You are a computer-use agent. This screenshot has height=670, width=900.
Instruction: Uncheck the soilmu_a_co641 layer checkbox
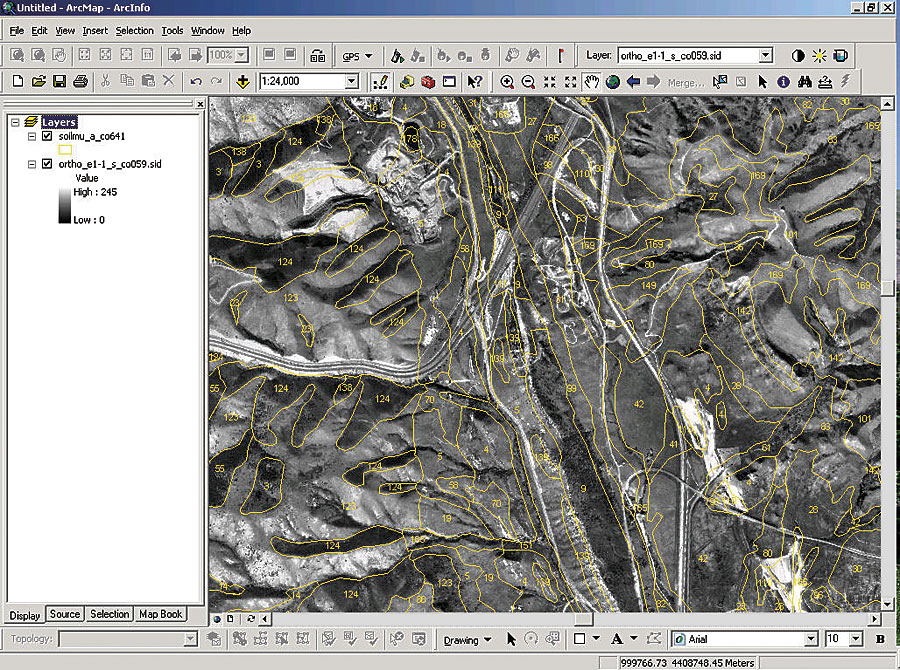pyautogui.click(x=47, y=136)
